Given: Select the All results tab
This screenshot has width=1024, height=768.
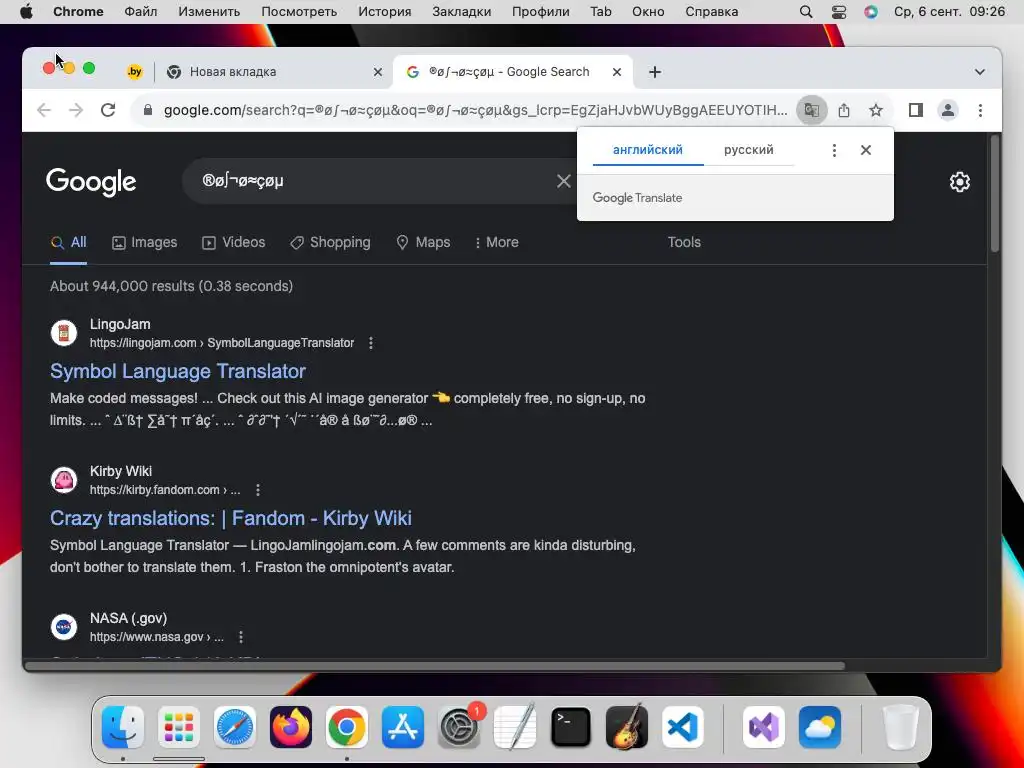Looking at the screenshot, I should pyautogui.click(x=69, y=242).
